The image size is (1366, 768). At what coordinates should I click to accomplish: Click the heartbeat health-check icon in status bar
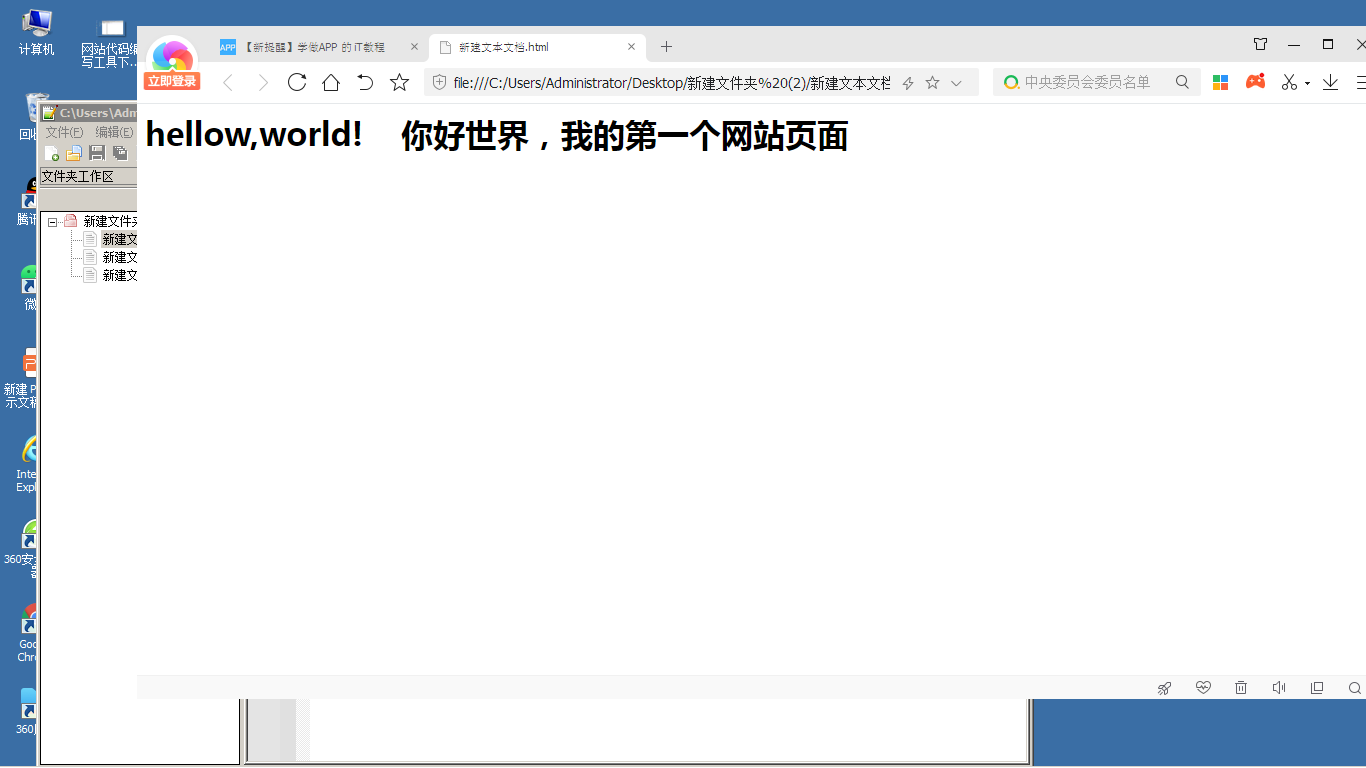[x=1203, y=687]
